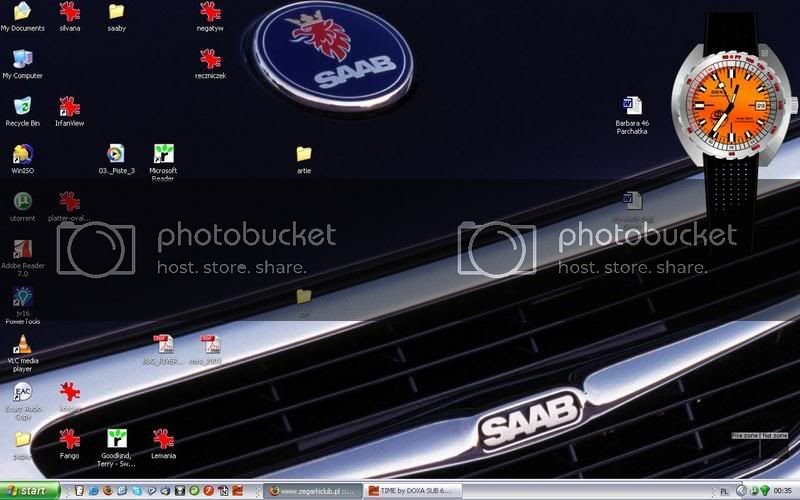The width and height of the screenshot is (800, 500).
Task: Launch VLC media player
Action: tap(22, 353)
